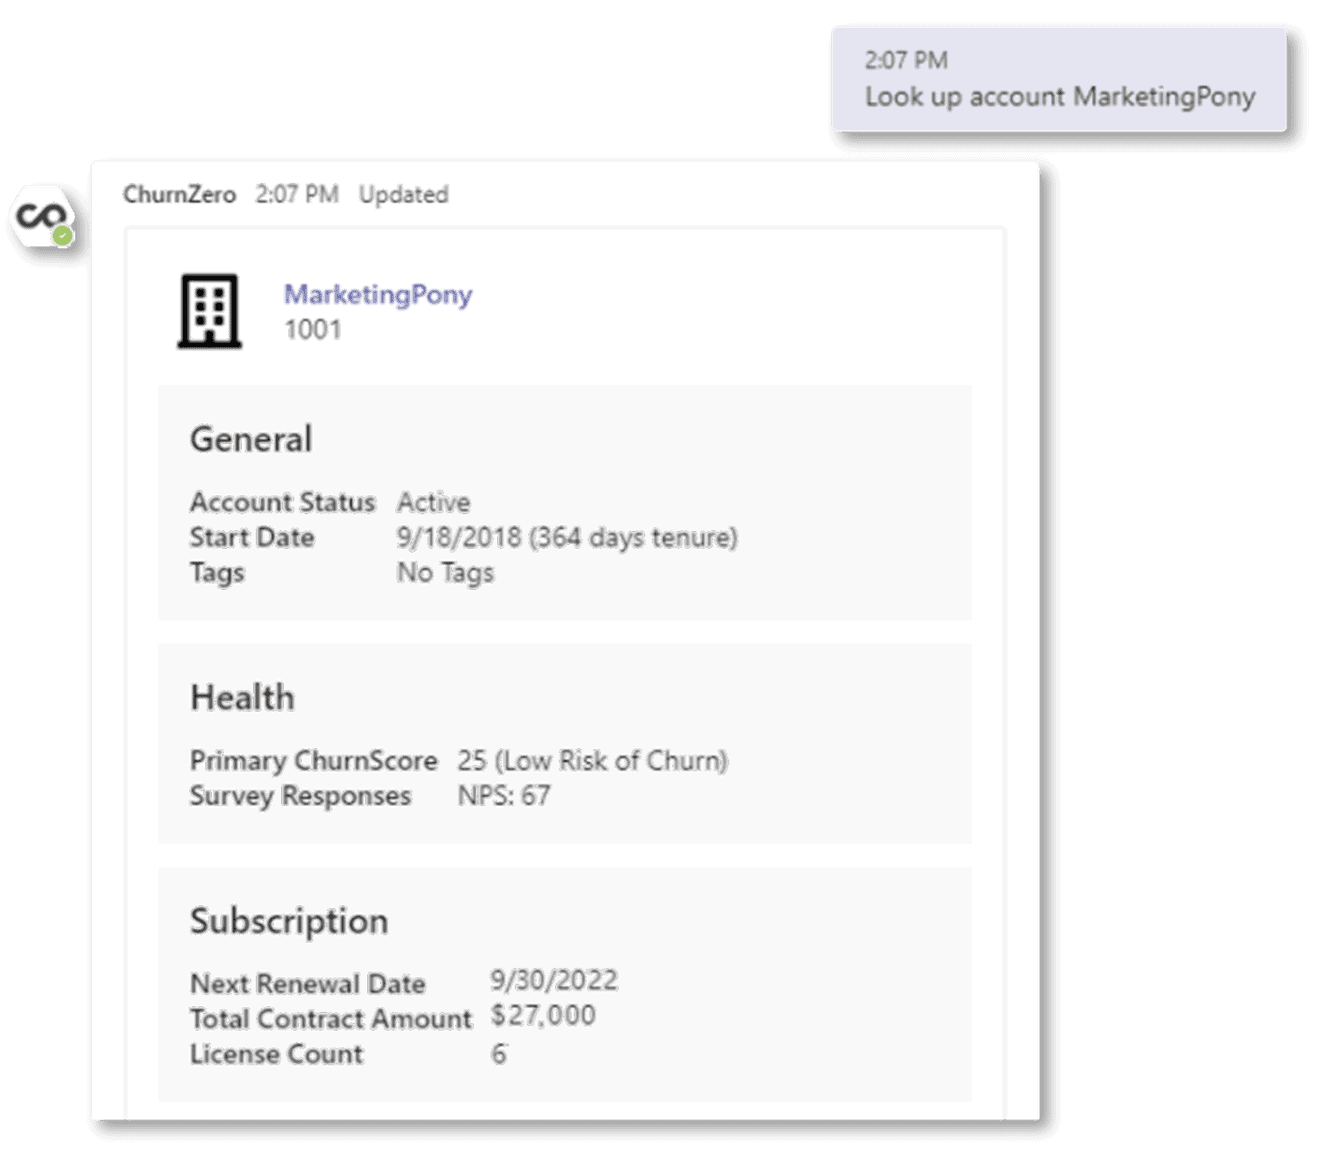Click the ChurnZero sender name
Viewport: 1320px width, 1168px height.
point(180,194)
